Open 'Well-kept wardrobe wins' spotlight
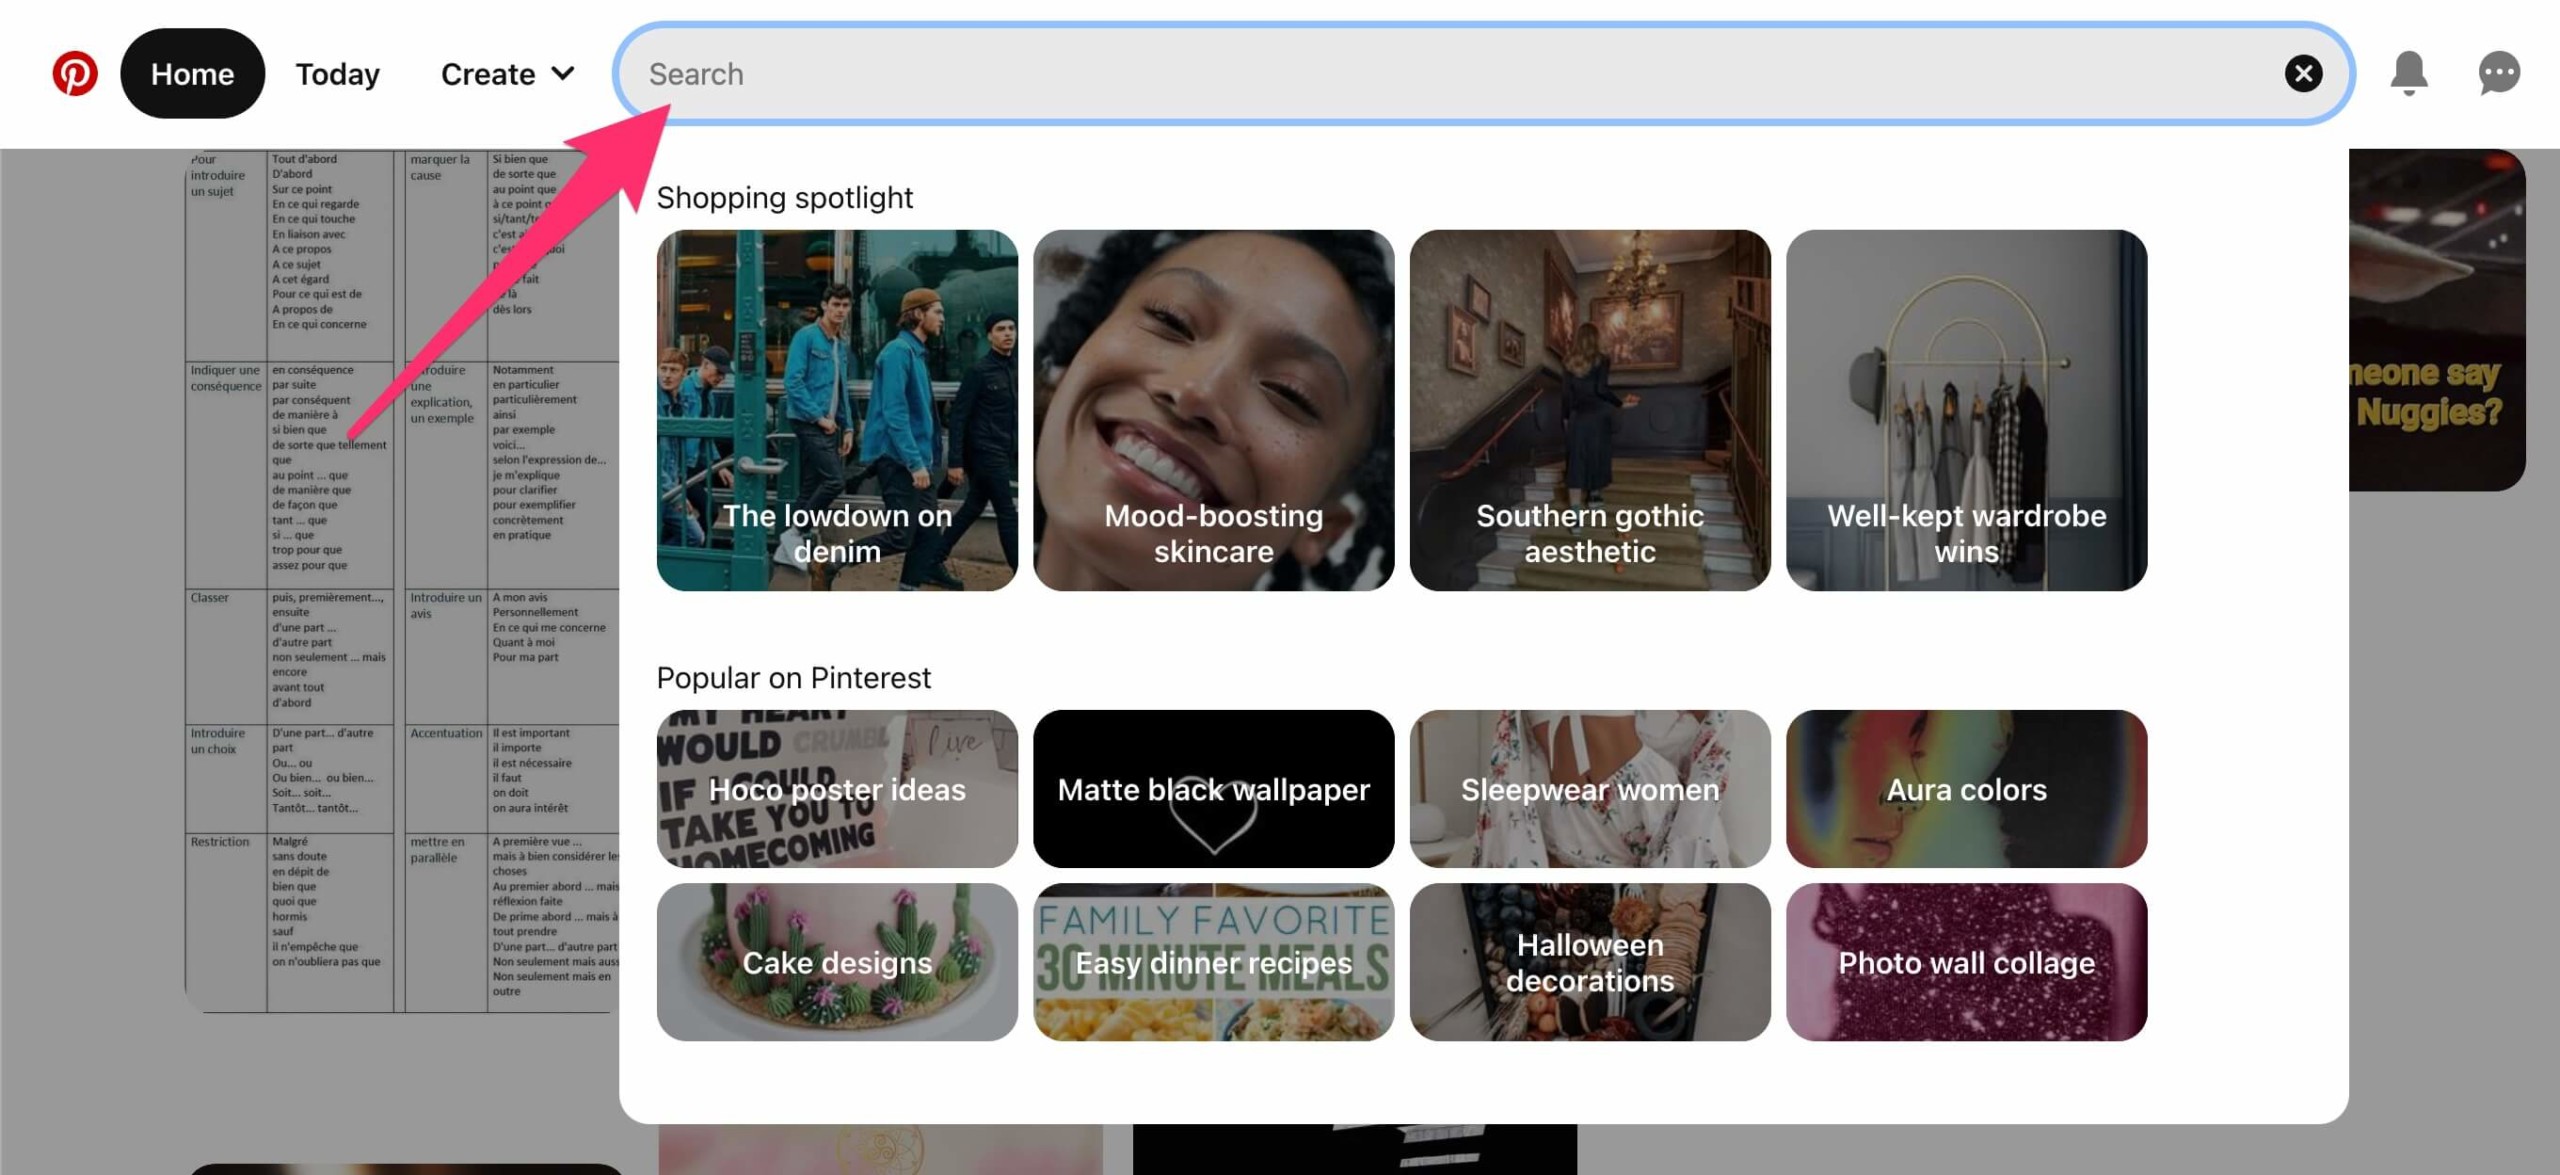Image resolution: width=2560 pixels, height=1175 pixels. click(x=1966, y=408)
